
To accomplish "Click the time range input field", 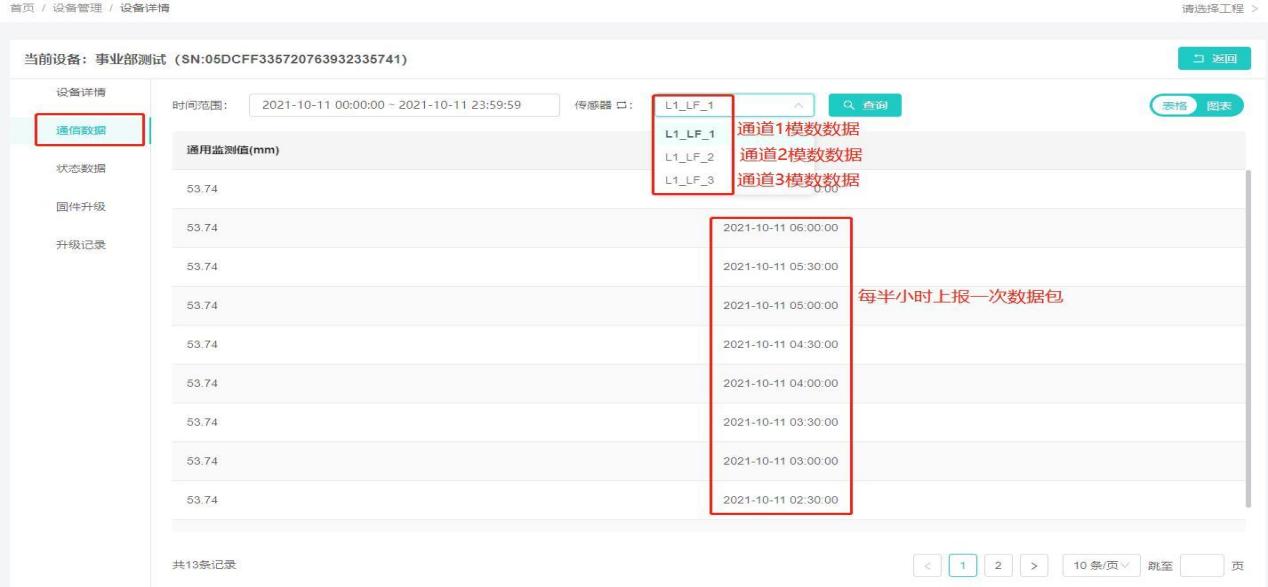I will coord(404,105).
